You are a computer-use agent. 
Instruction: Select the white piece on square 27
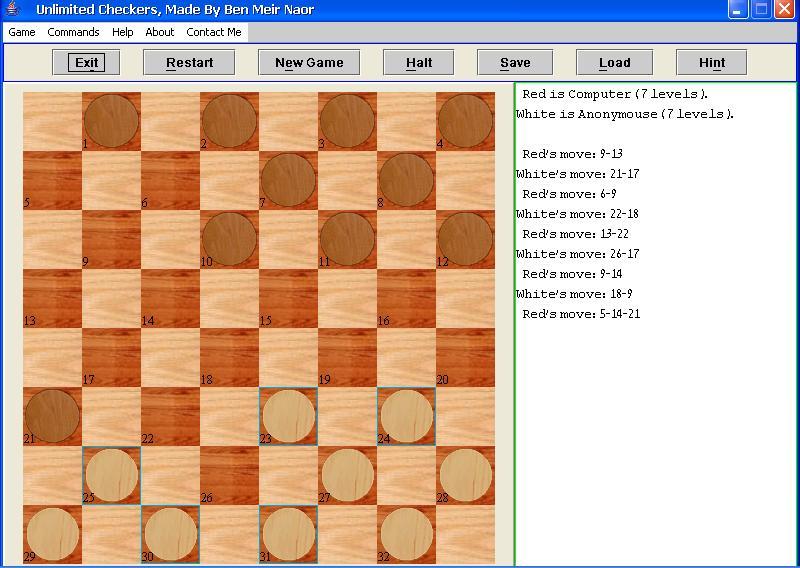tap(347, 475)
